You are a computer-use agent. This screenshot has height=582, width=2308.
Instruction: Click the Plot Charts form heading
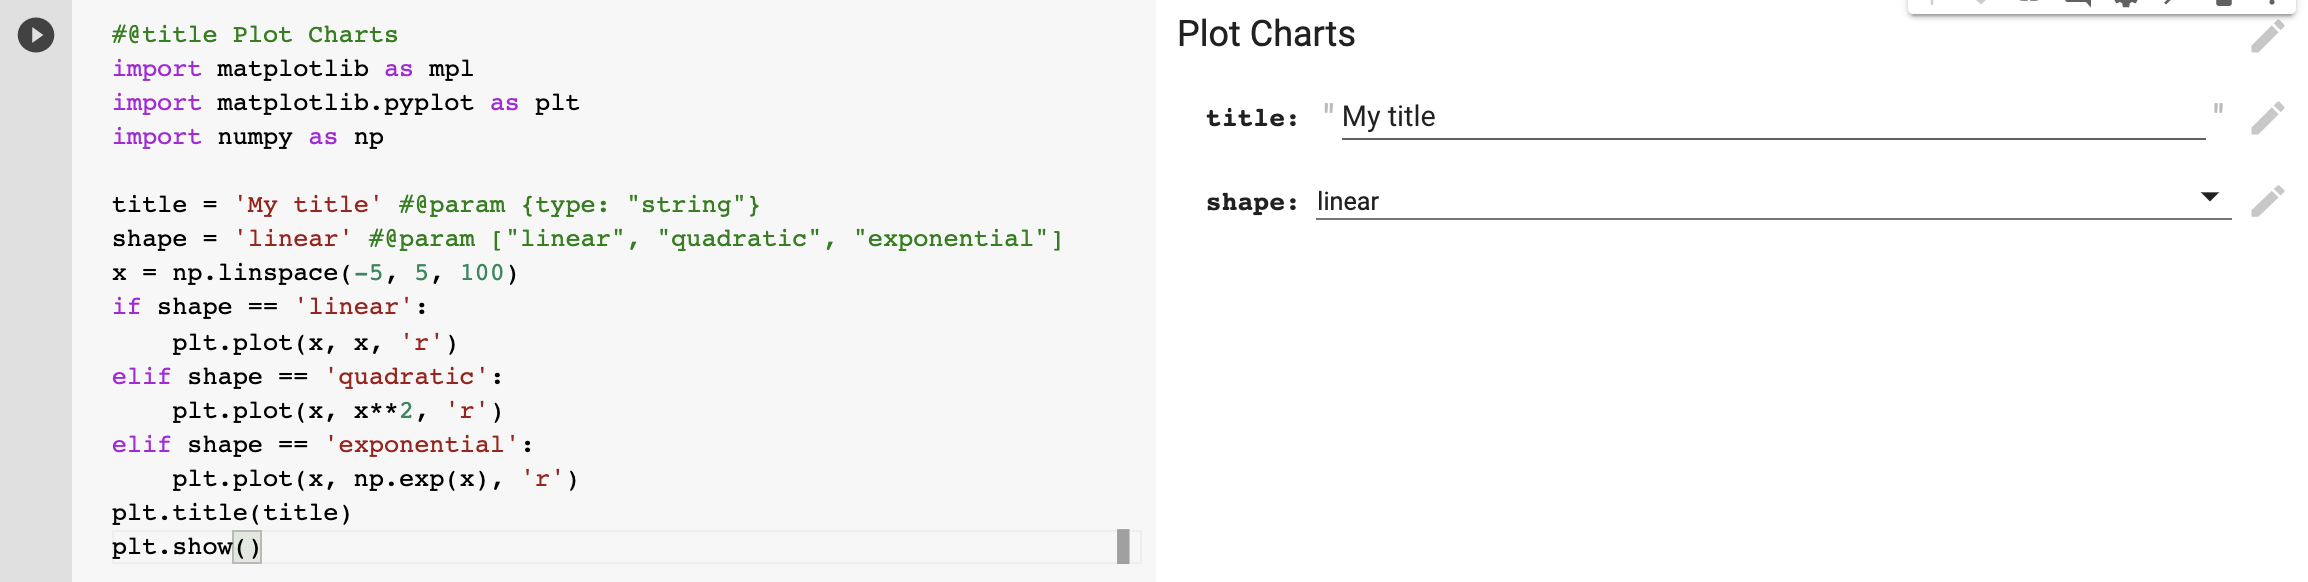click(1266, 35)
